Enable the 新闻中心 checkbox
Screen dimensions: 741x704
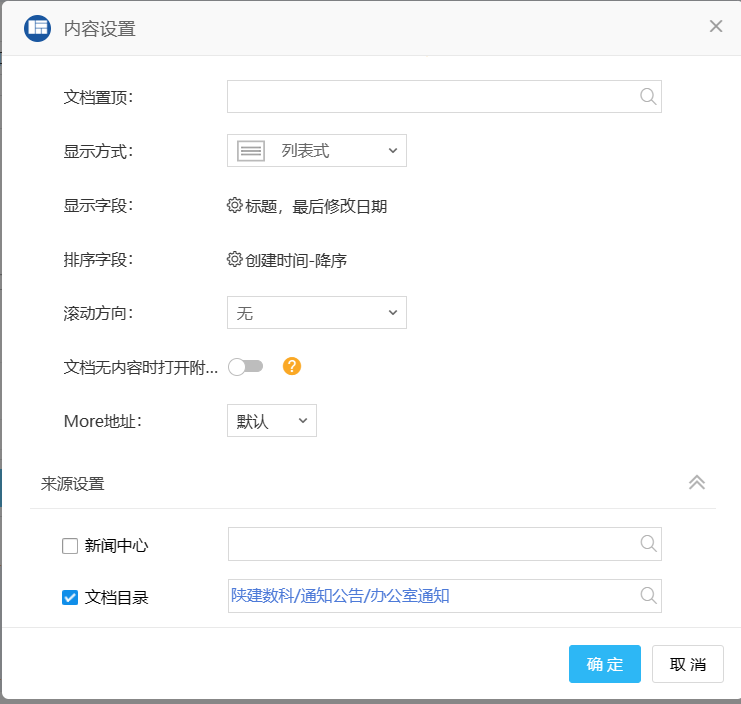tap(70, 546)
